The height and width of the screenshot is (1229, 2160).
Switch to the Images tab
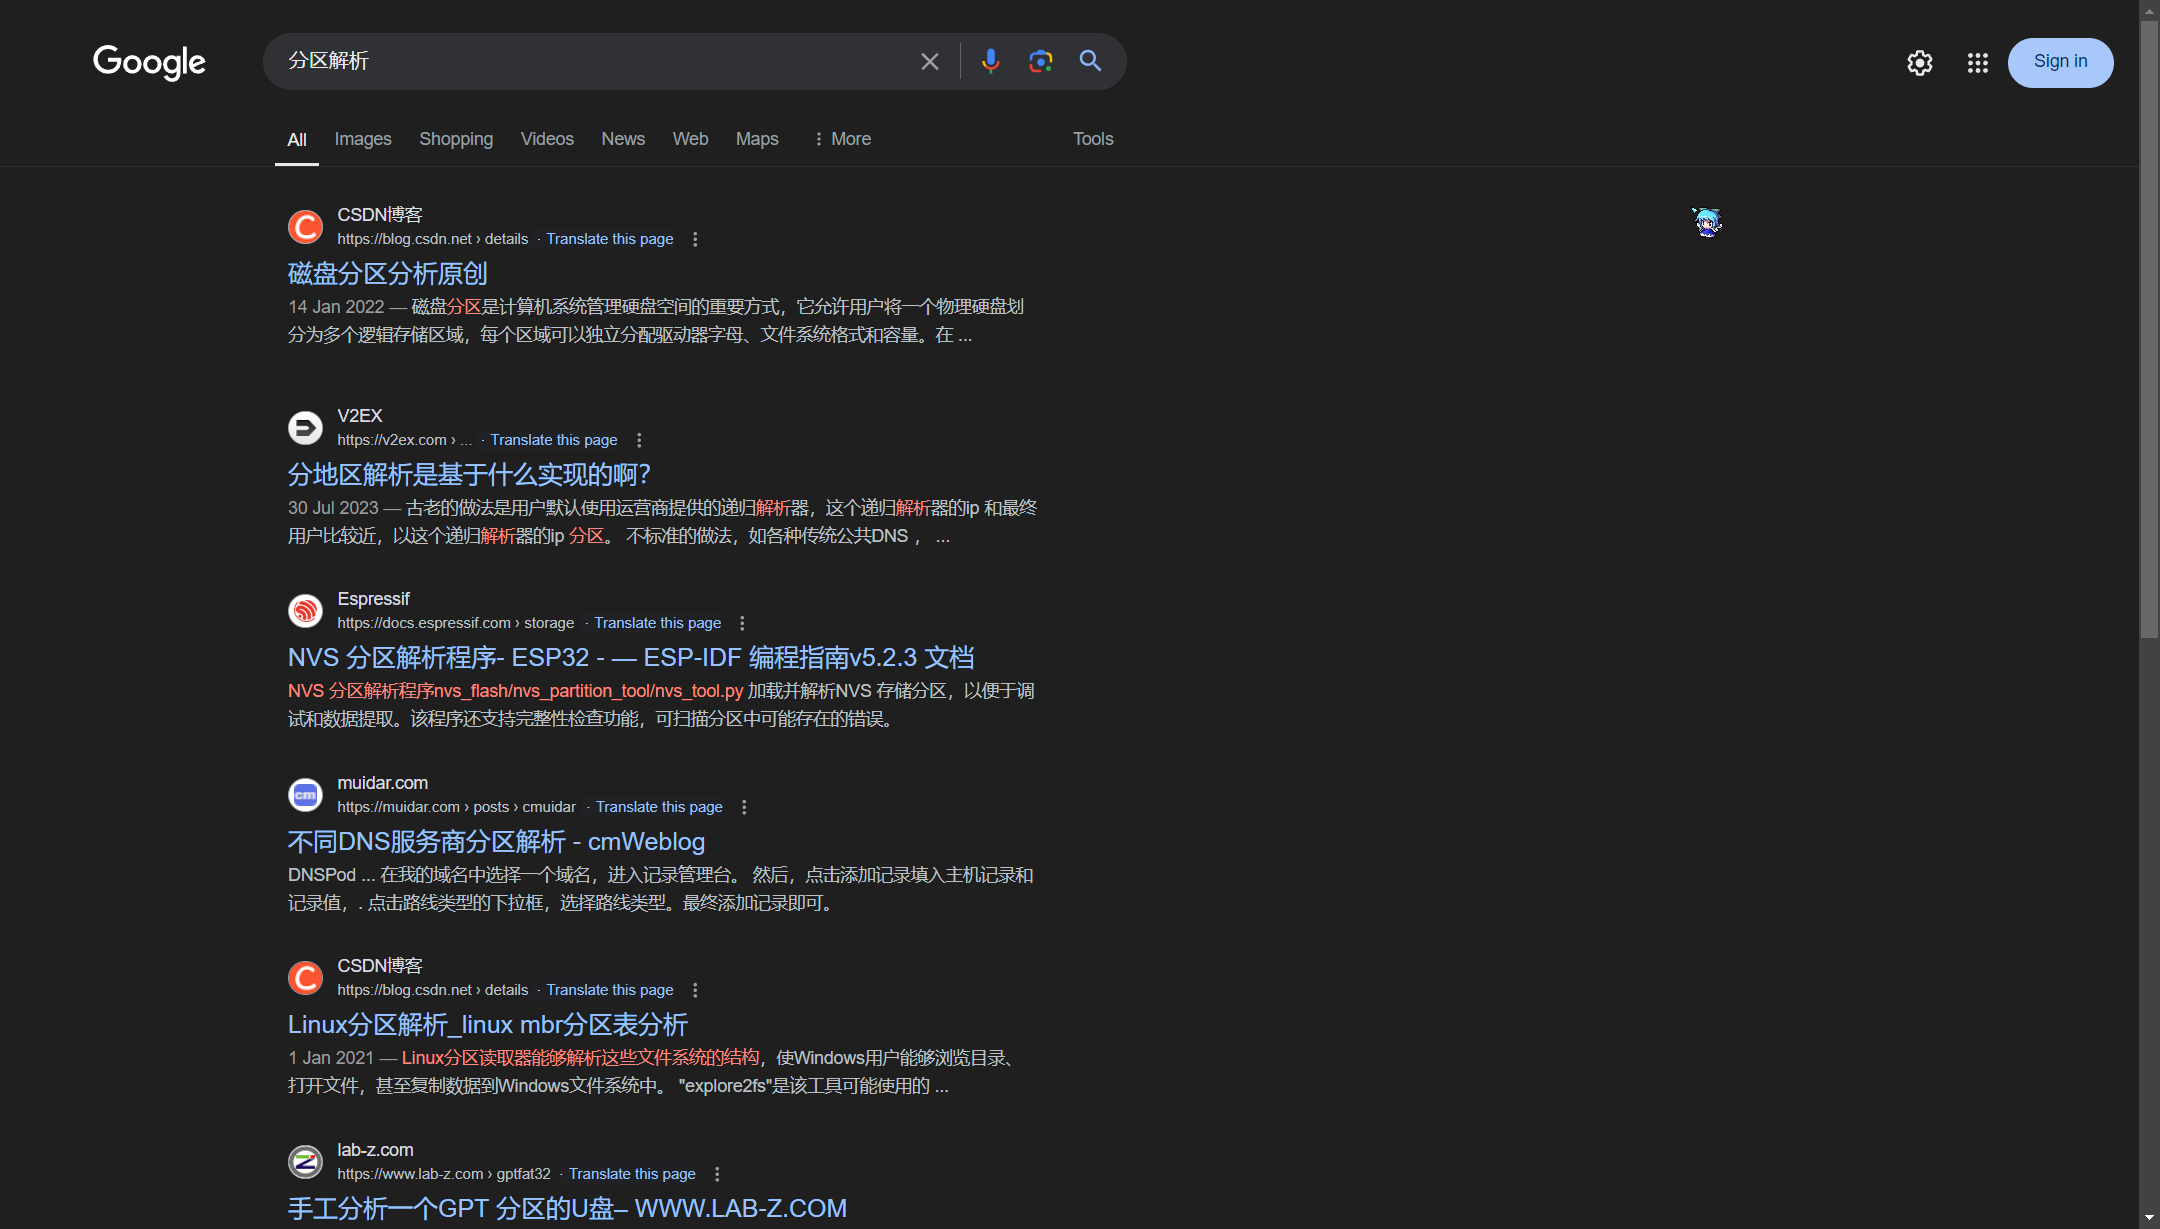[x=362, y=139]
